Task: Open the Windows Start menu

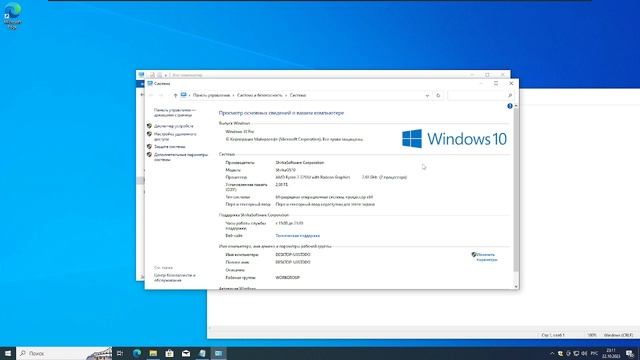Action: (x=8, y=353)
